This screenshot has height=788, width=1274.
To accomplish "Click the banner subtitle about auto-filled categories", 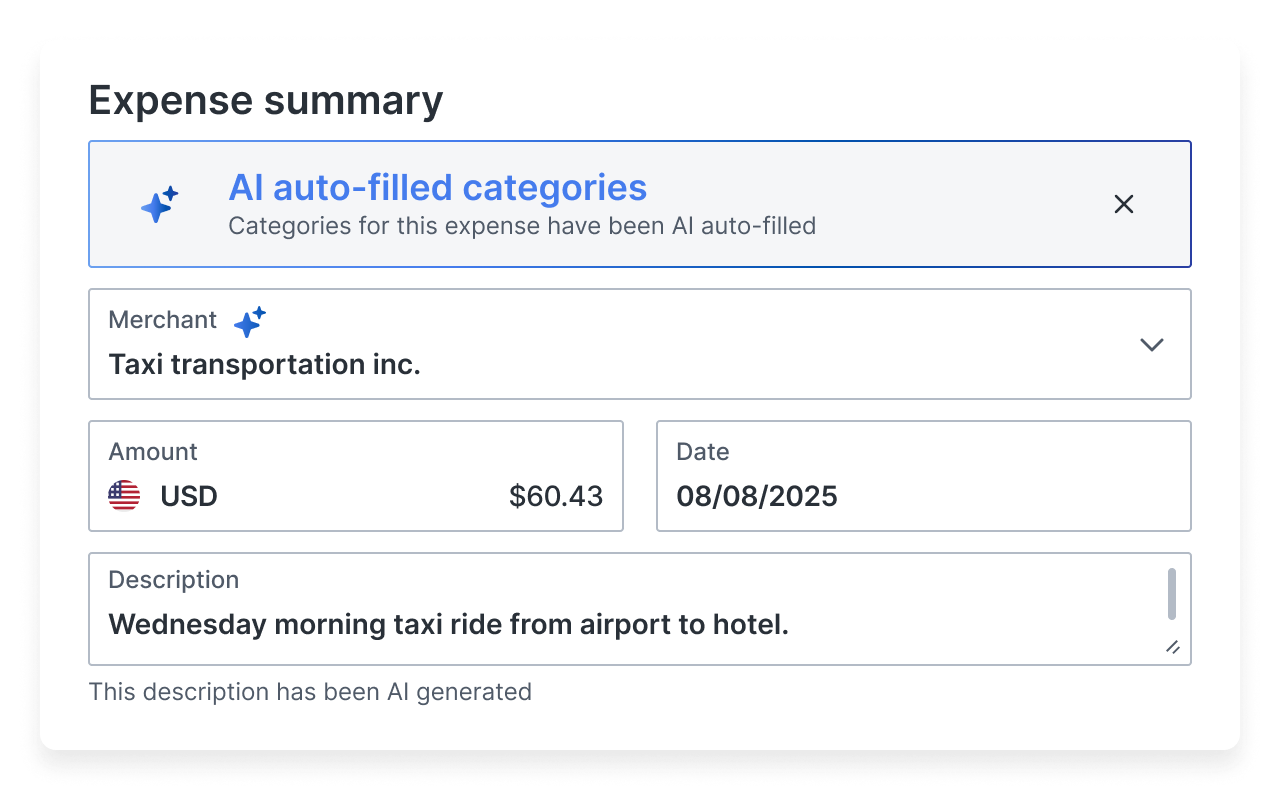I will click(521, 226).
